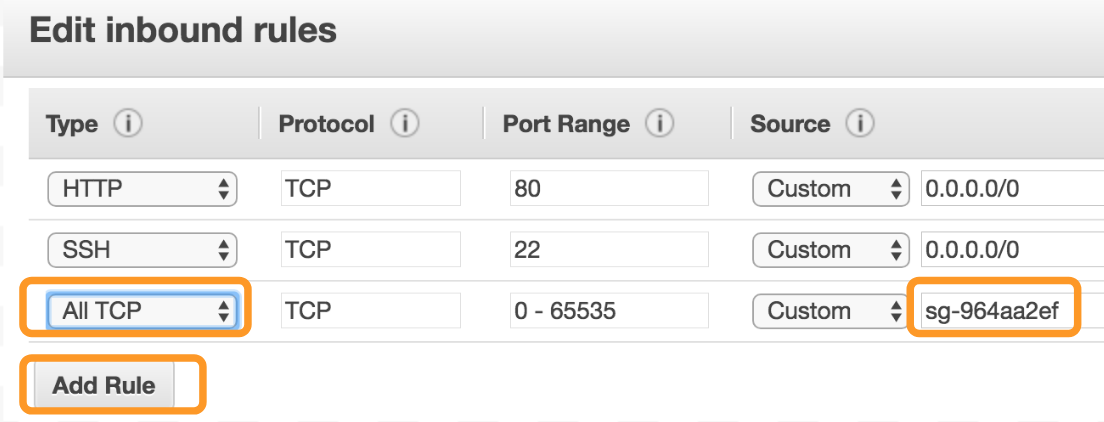Click the port range field showing 80

(608, 189)
